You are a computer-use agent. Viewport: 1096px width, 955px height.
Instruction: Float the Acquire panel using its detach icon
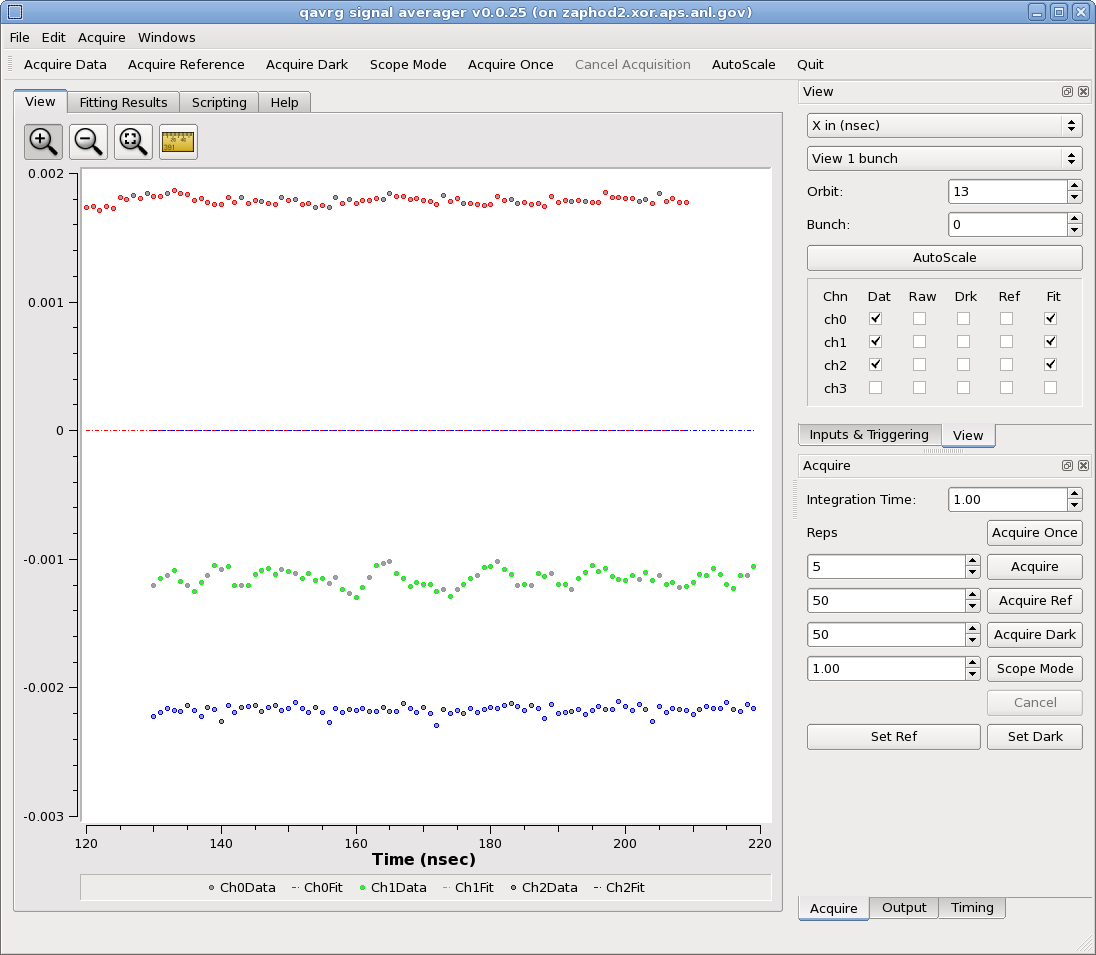1067,465
